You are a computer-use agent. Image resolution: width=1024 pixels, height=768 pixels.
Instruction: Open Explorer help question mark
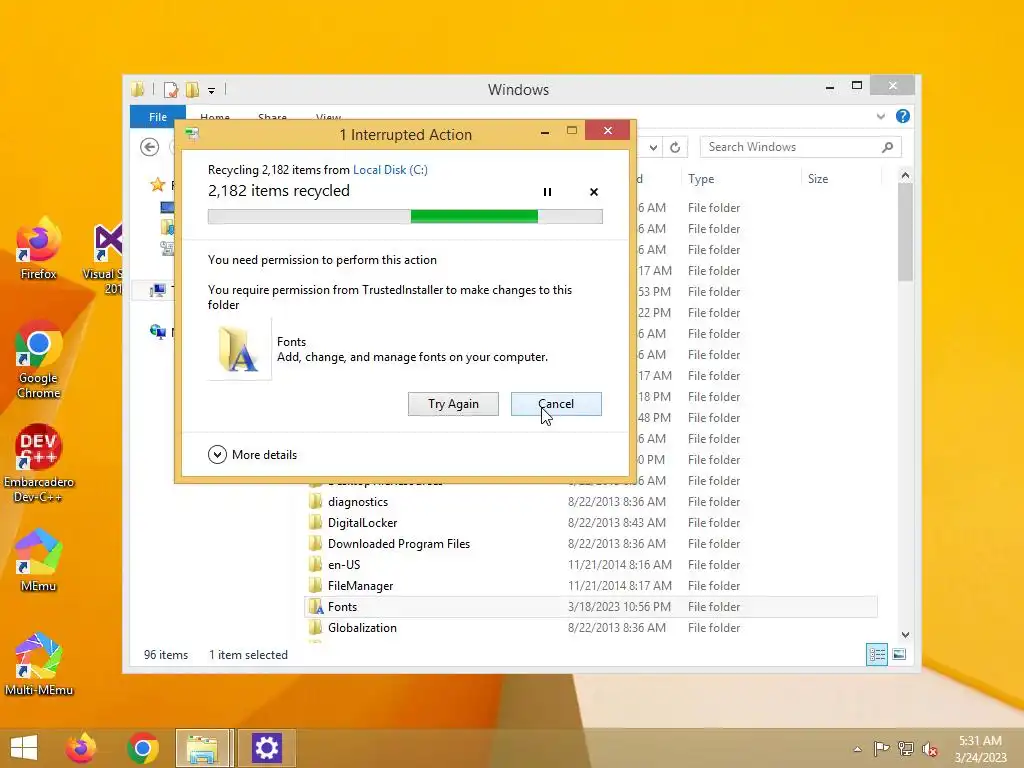903,116
